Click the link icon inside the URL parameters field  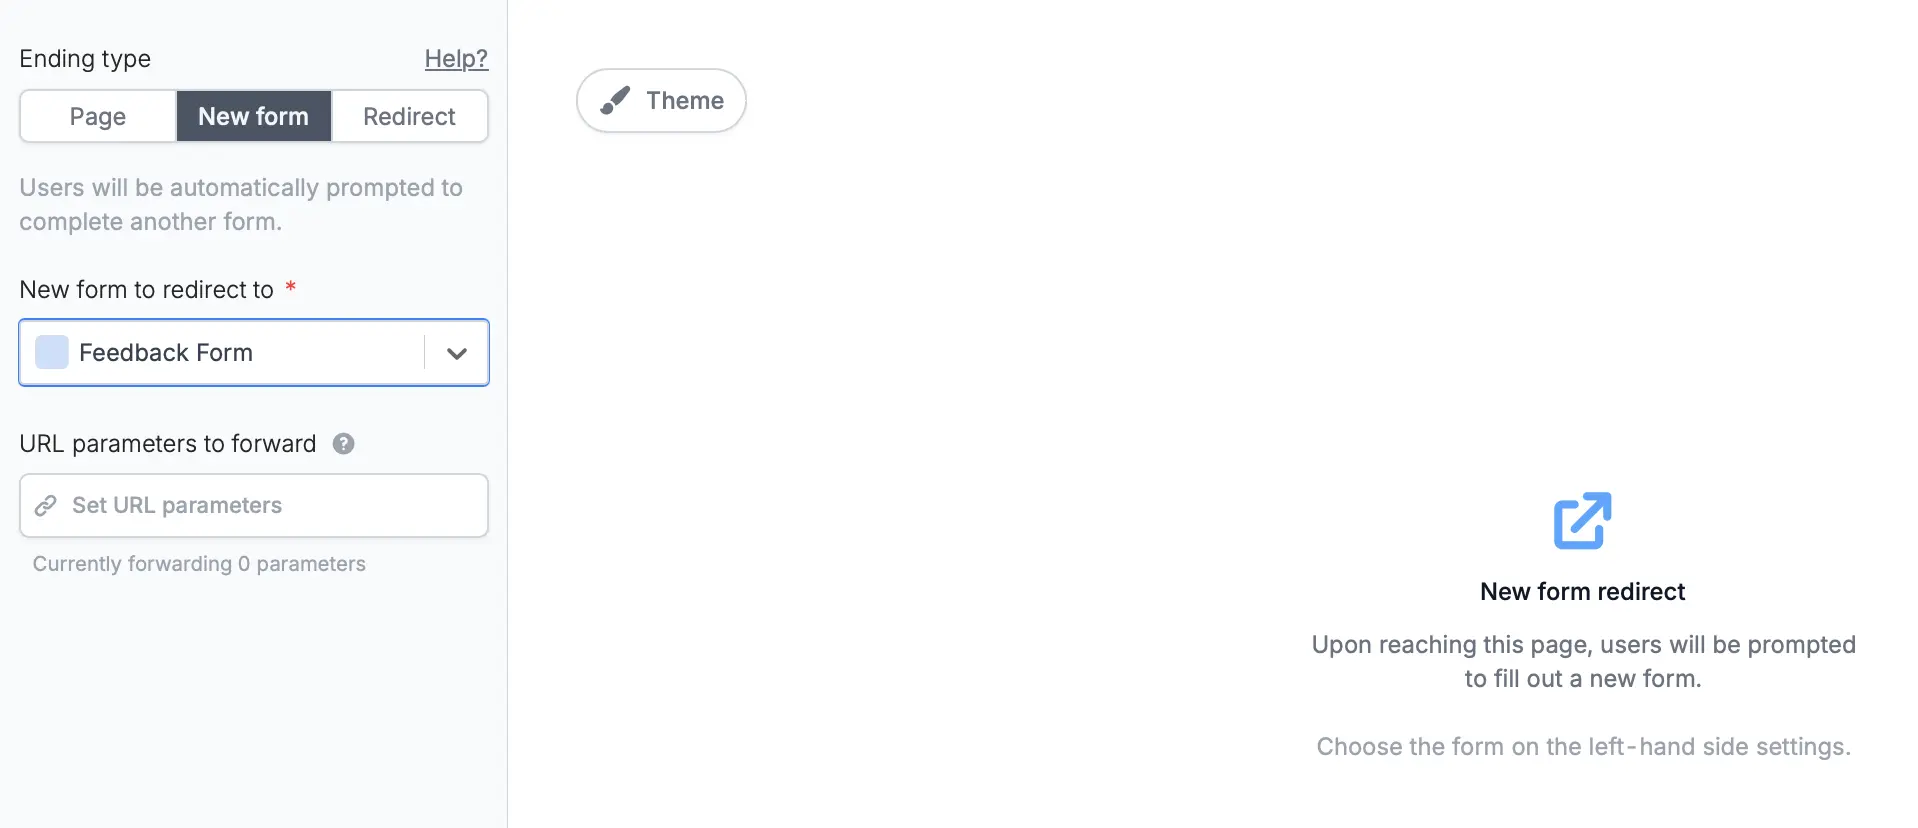[x=45, y=505]
